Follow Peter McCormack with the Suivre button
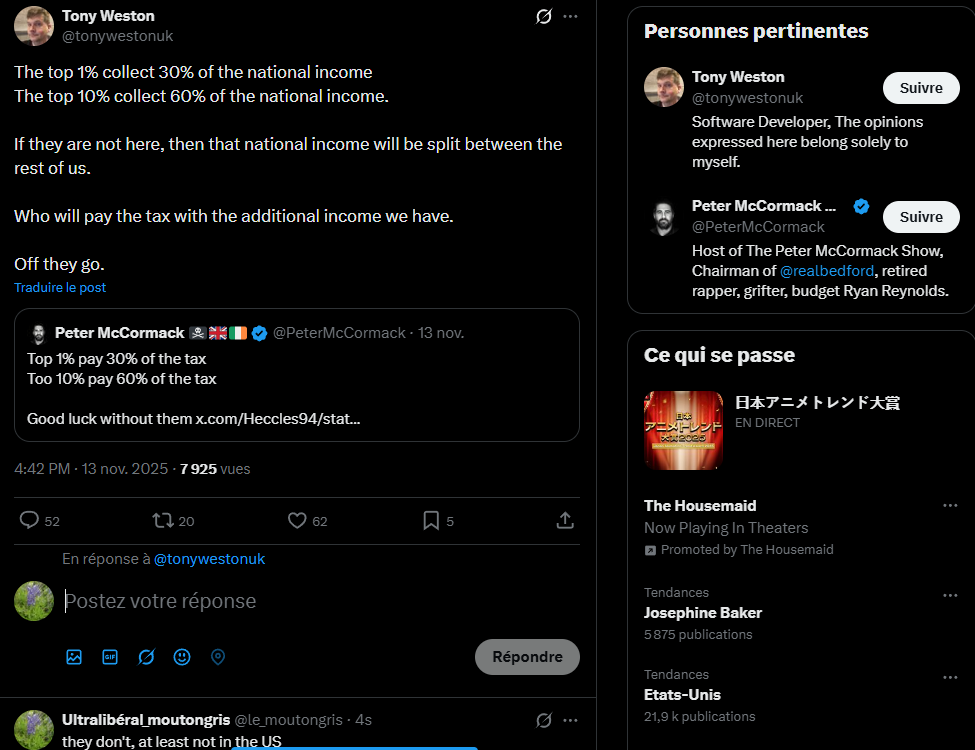The width and height of the screenshot is (975, 750). pyautogui.click(x=920, y=217)
